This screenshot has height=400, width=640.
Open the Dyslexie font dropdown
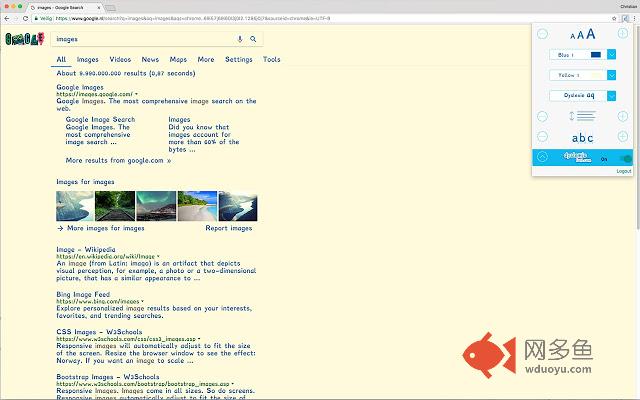click(611, 96)
